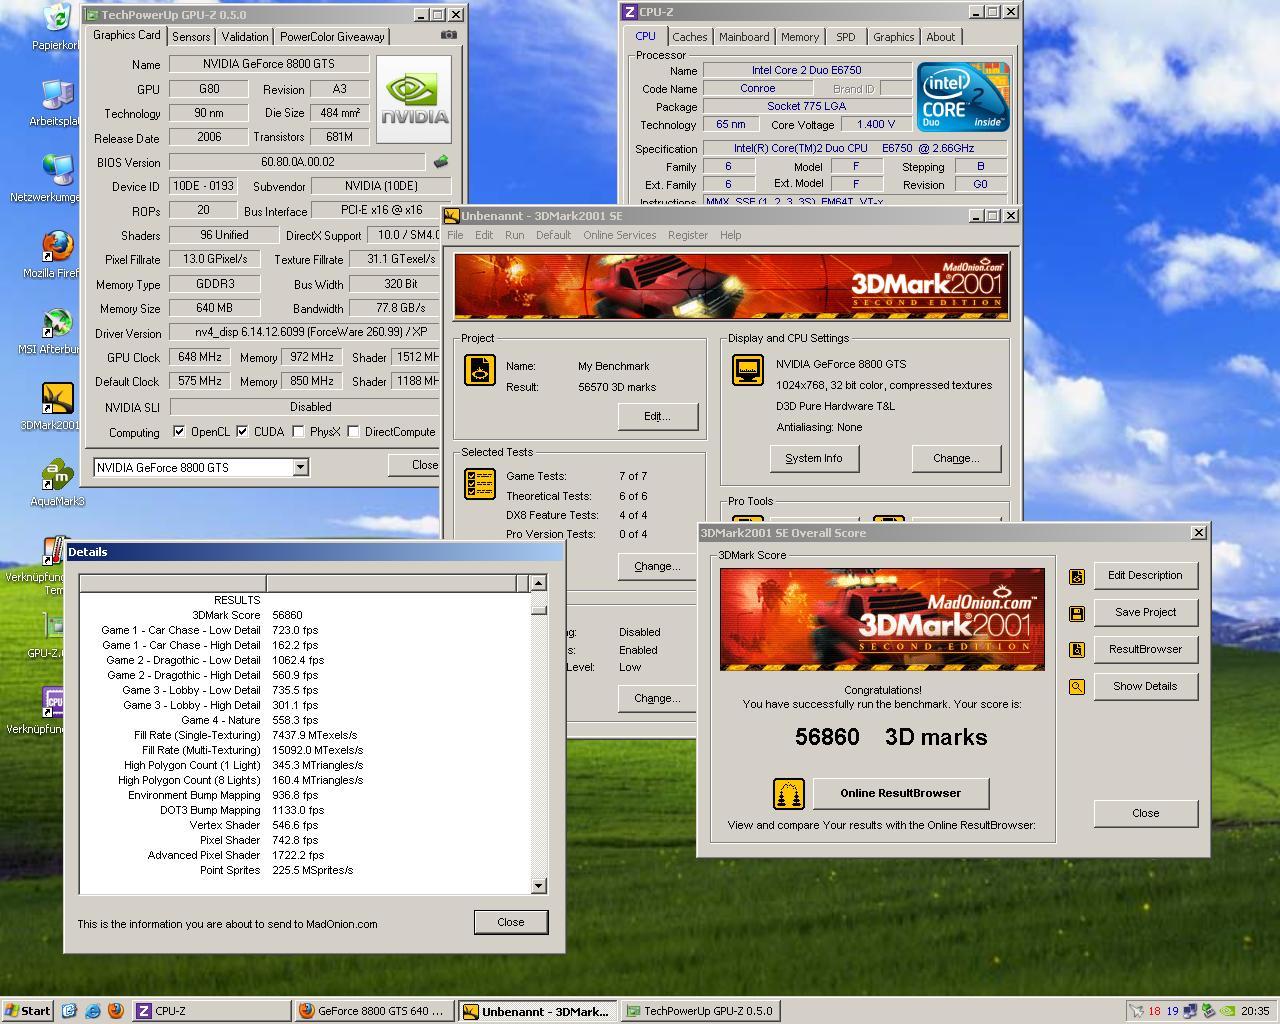Click Change... in Display and CPU Settings
The height and width of the screenshot is (1024, 1280).
pos(956,458)
